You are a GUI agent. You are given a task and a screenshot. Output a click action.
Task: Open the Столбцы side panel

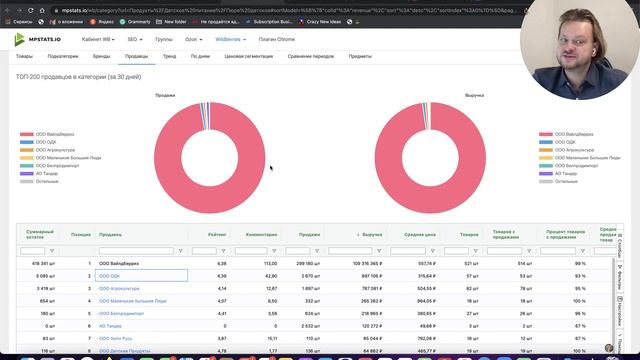click(x=620, y=246)
